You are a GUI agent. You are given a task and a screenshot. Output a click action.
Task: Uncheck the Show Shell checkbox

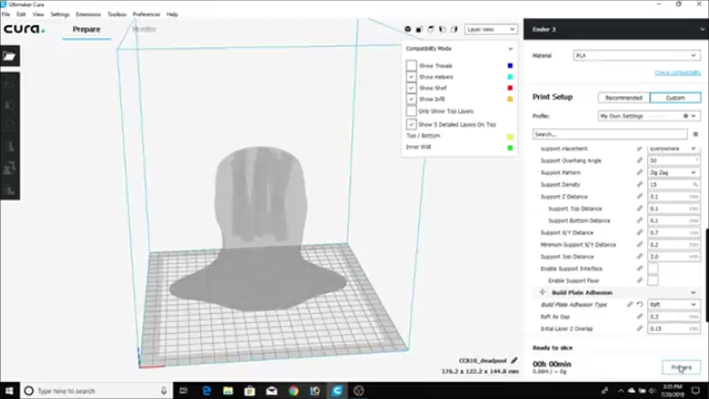click(x=411, y=88)
